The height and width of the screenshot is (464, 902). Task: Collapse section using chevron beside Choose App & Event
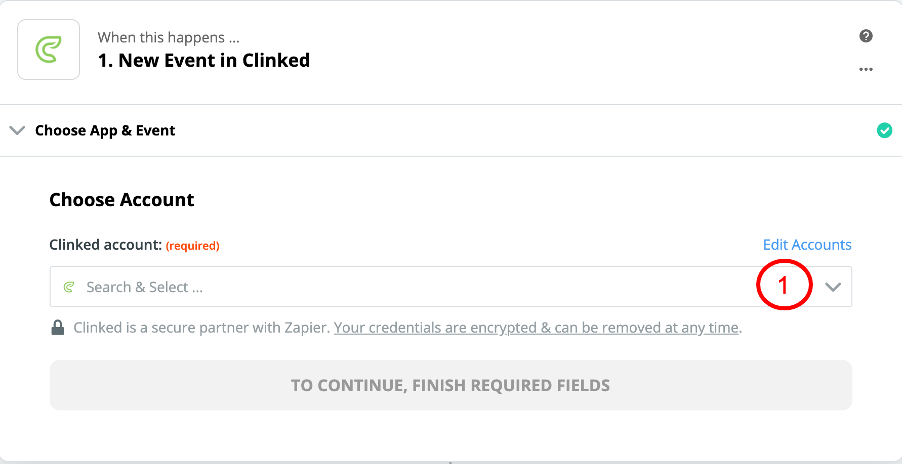(17, 131)
